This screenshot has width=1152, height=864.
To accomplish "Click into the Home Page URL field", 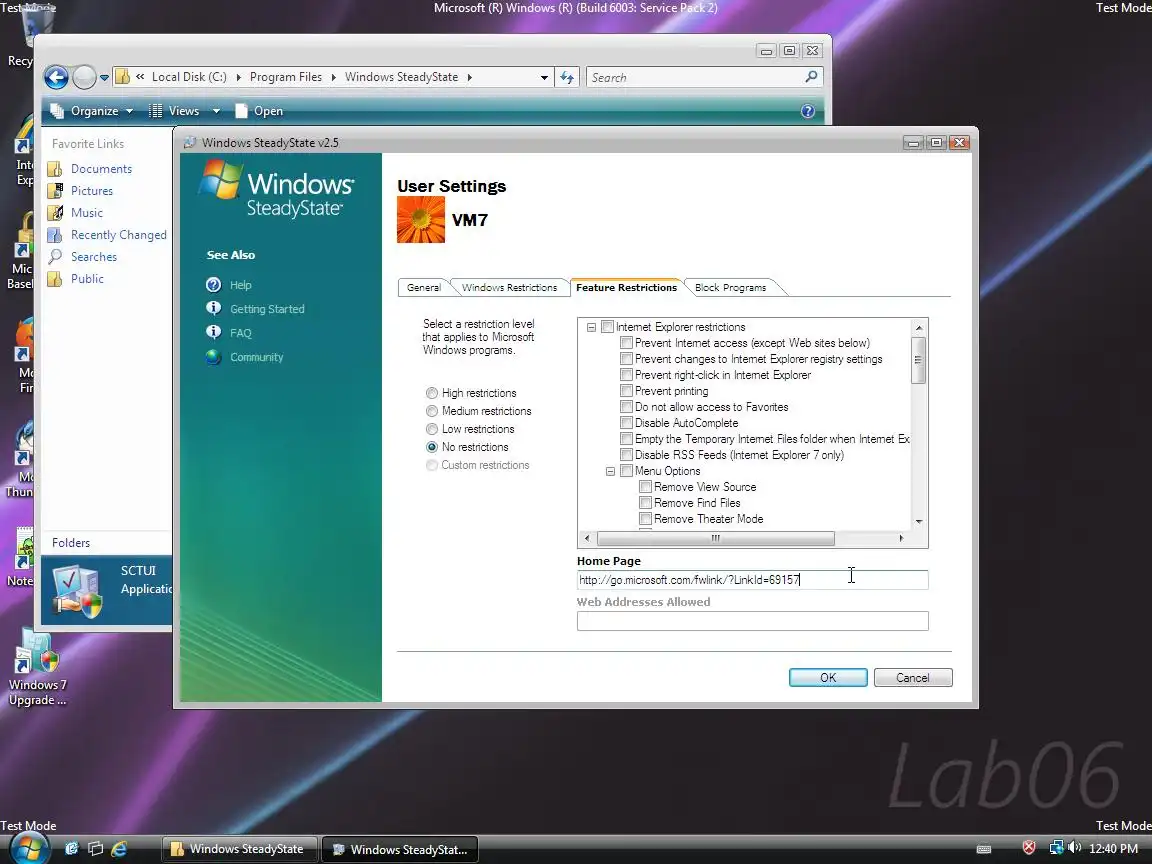I will pos(752,580).
